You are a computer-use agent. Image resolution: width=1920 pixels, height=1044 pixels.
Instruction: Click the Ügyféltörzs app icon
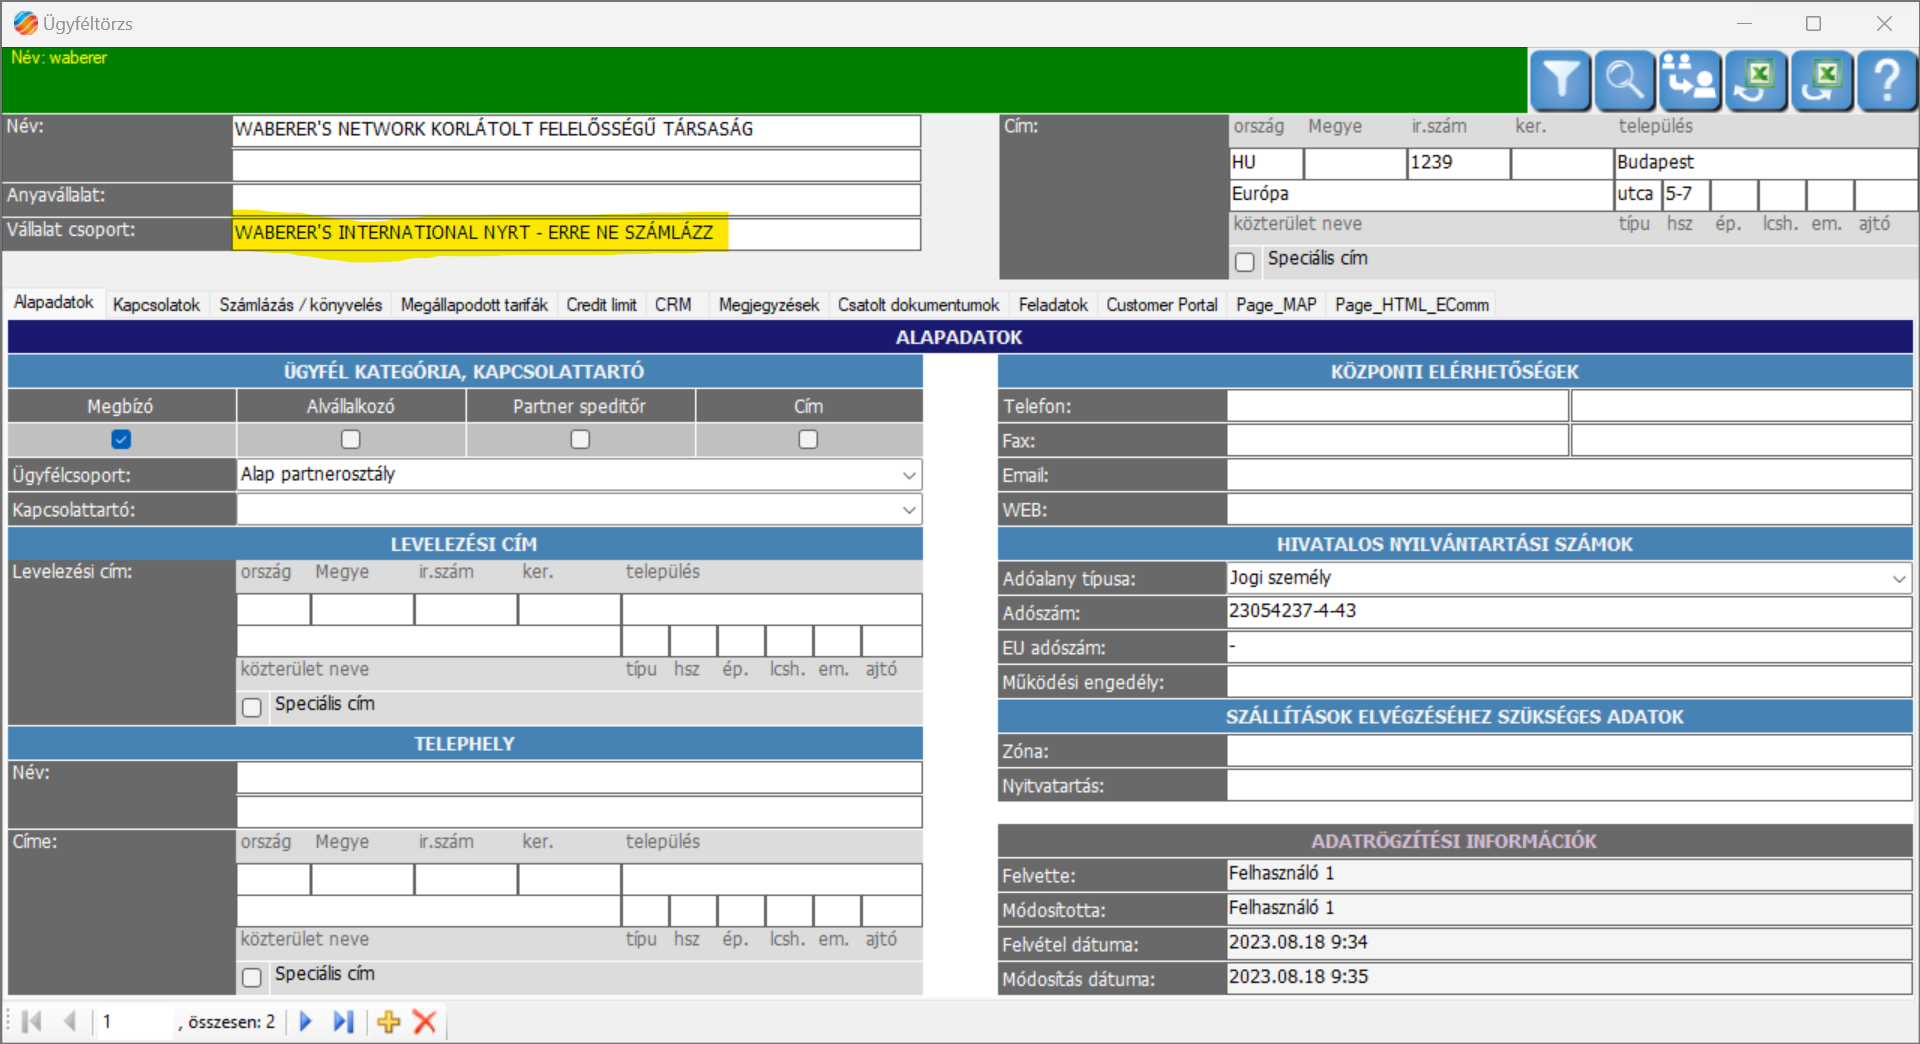point(25,22)
